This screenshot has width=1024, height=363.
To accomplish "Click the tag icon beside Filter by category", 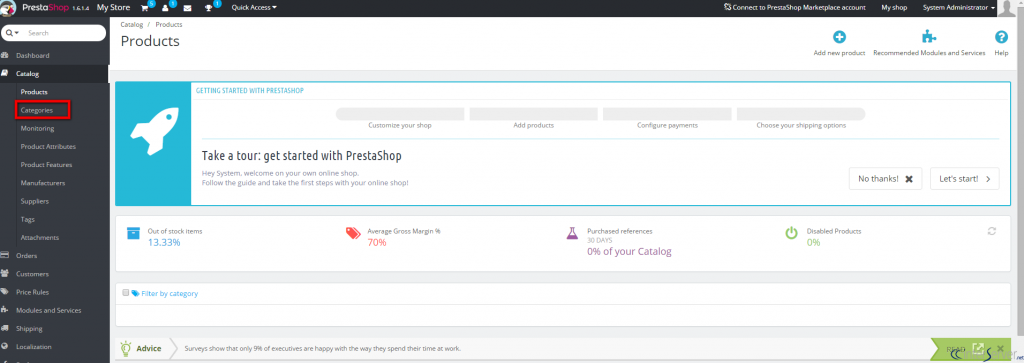I will (135, 293).
